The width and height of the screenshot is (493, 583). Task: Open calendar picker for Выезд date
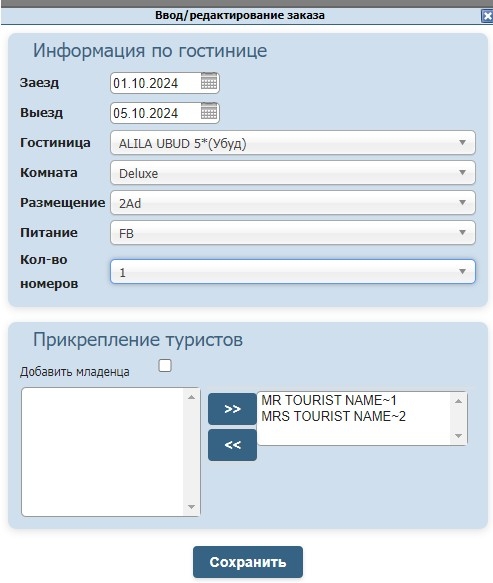pos(209,112)
